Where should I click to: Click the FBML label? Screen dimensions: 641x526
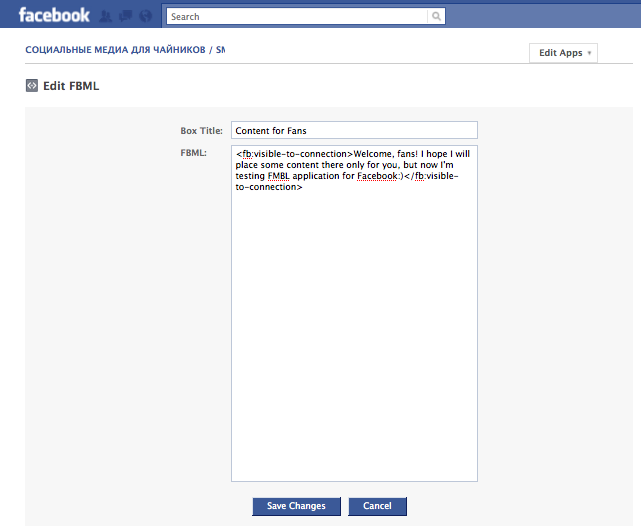pos(193,153)
